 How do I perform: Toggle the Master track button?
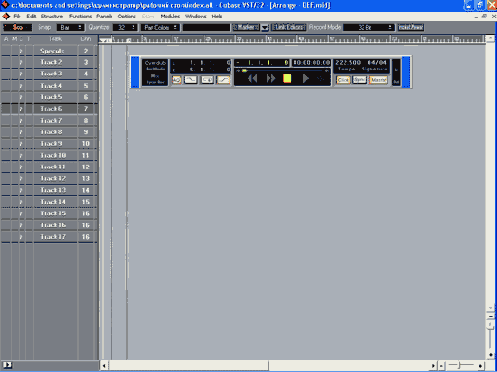click(378, 80)
